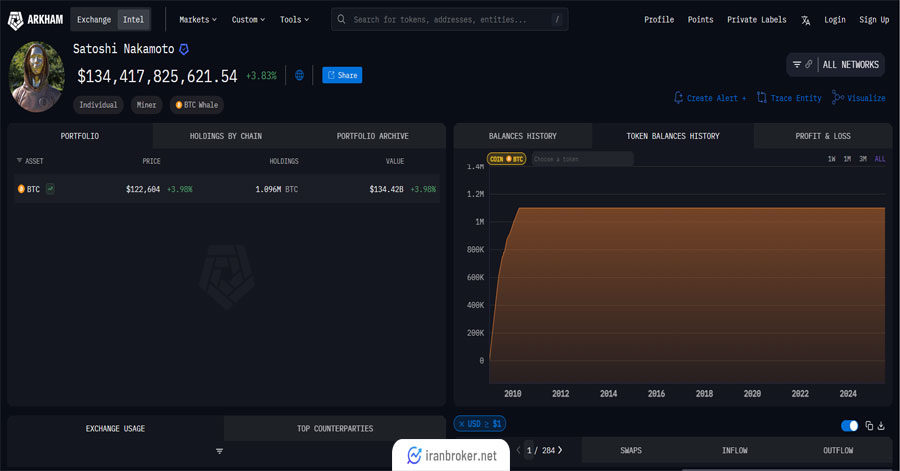Click the Visualize link
This screenshot has height=471, width=900.
pos(859,98)
